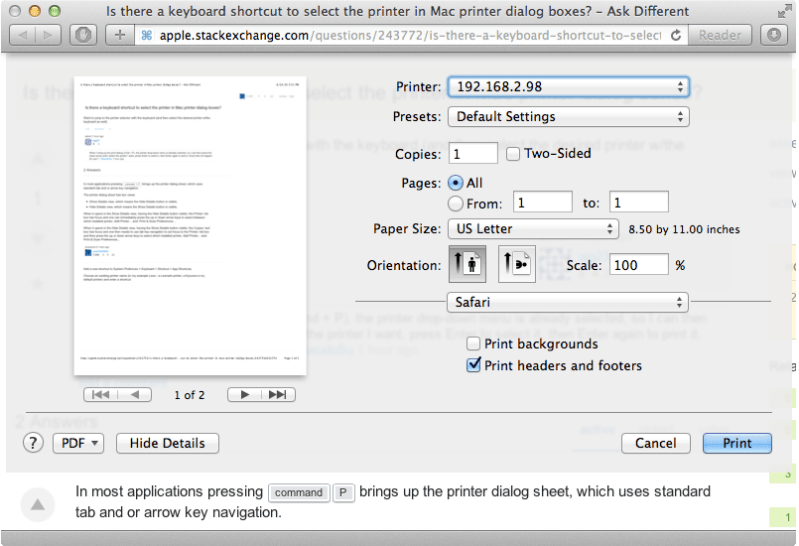
Task: Click the From page number field
Action: [x=542, y=202]
